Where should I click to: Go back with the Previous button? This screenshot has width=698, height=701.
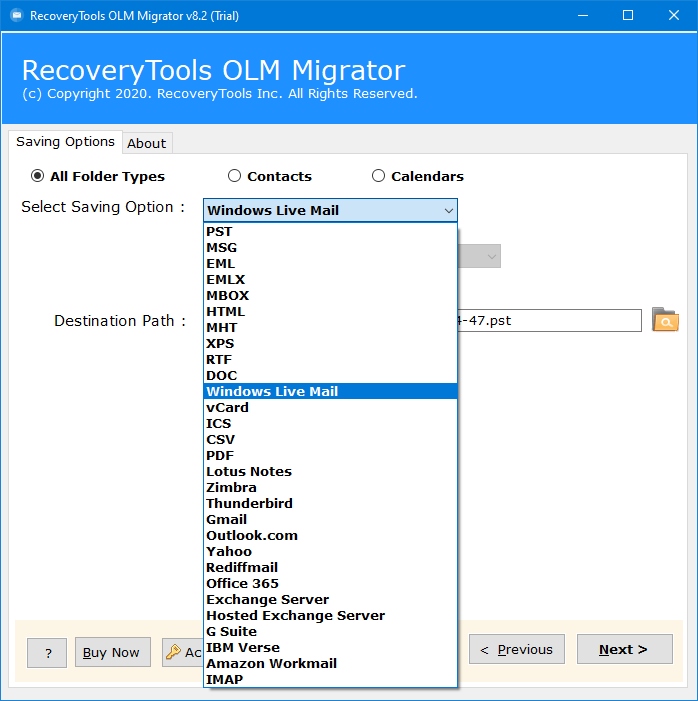pyautogui.click(x=516, y=649)
